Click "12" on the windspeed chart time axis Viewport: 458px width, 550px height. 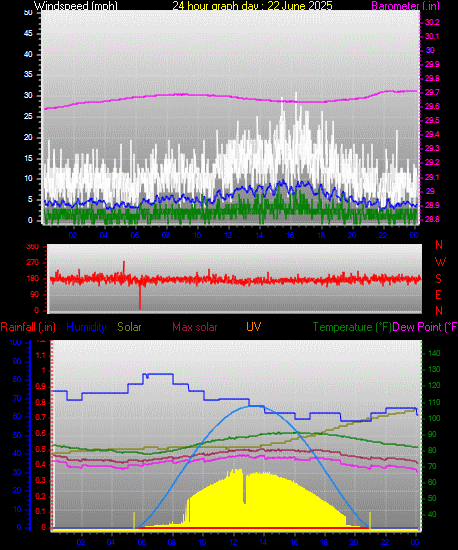pyautogui.click(x=228, y=235)
